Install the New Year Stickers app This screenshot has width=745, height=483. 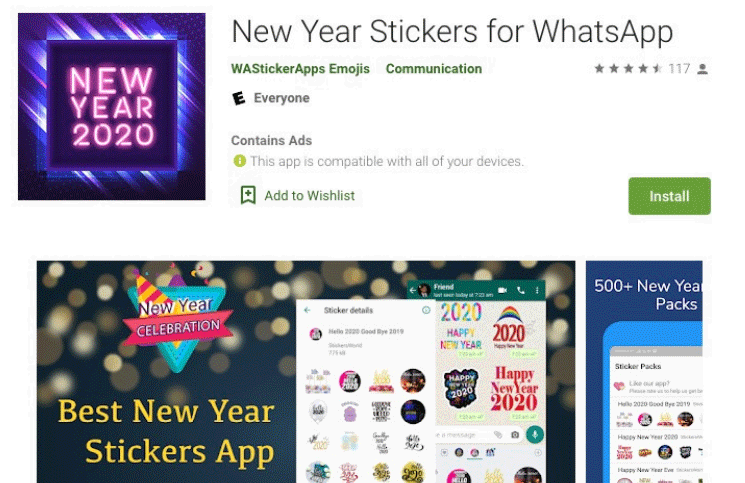pyautogui.click(x=669, y=196)
